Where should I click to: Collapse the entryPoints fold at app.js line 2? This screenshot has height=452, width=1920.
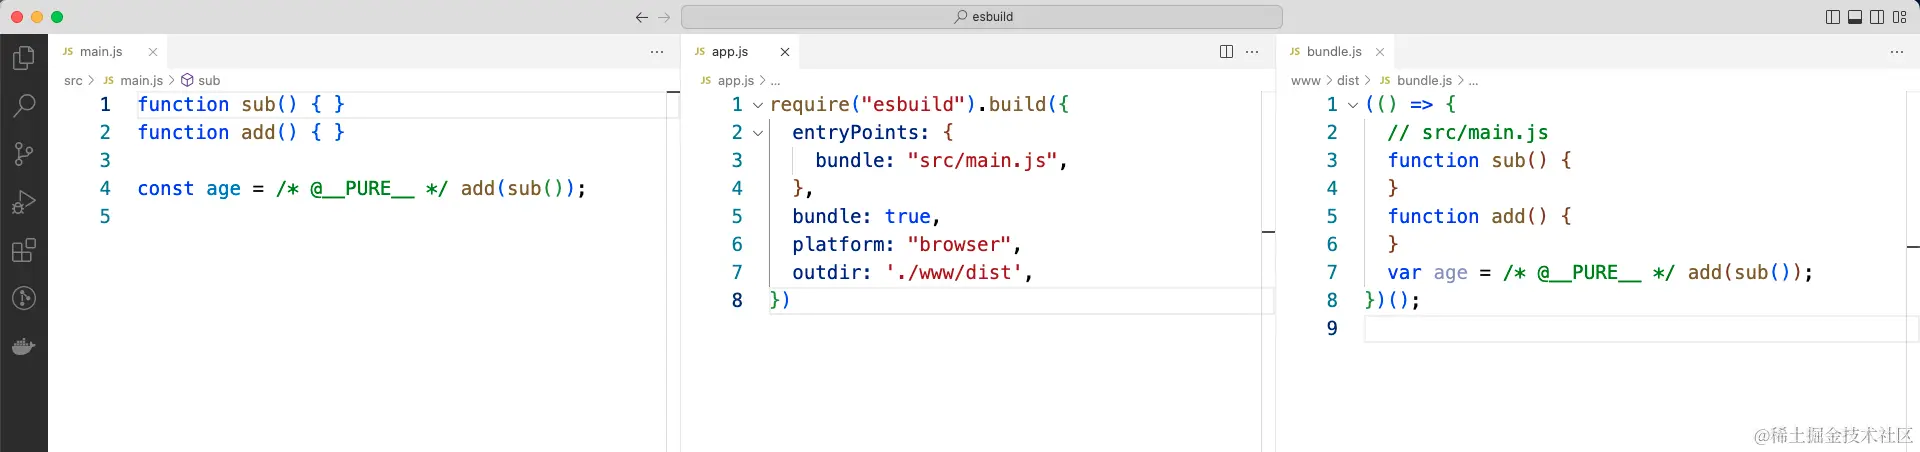[758, 133]
